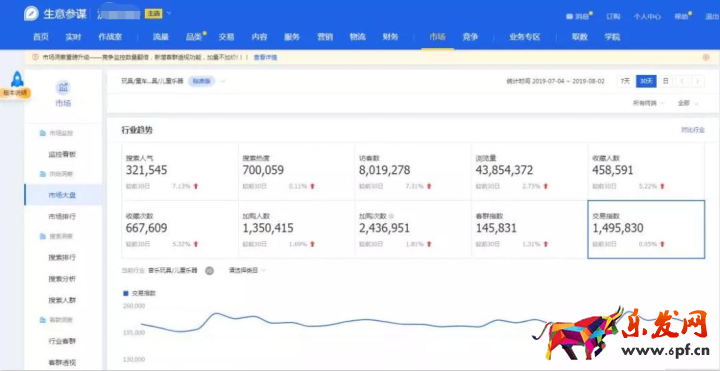Viewport: 720px width, 371px height.
Task: Expand the 所有终端 dropdown
Action: (648, 103)
